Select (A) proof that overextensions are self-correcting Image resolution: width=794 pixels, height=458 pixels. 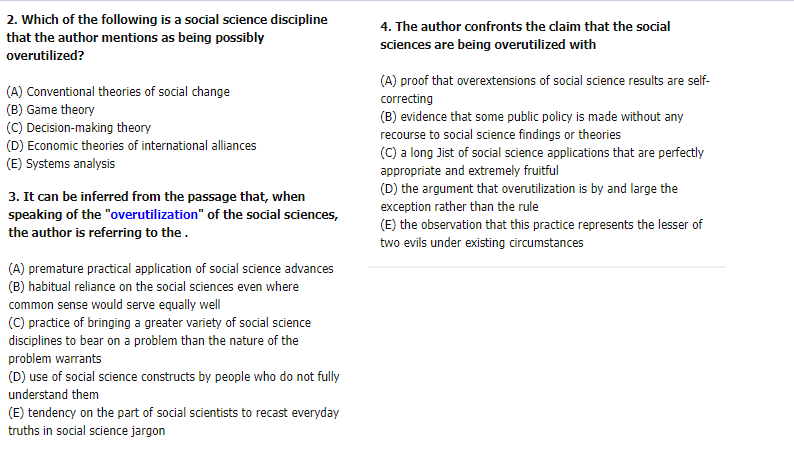(545, 81)
